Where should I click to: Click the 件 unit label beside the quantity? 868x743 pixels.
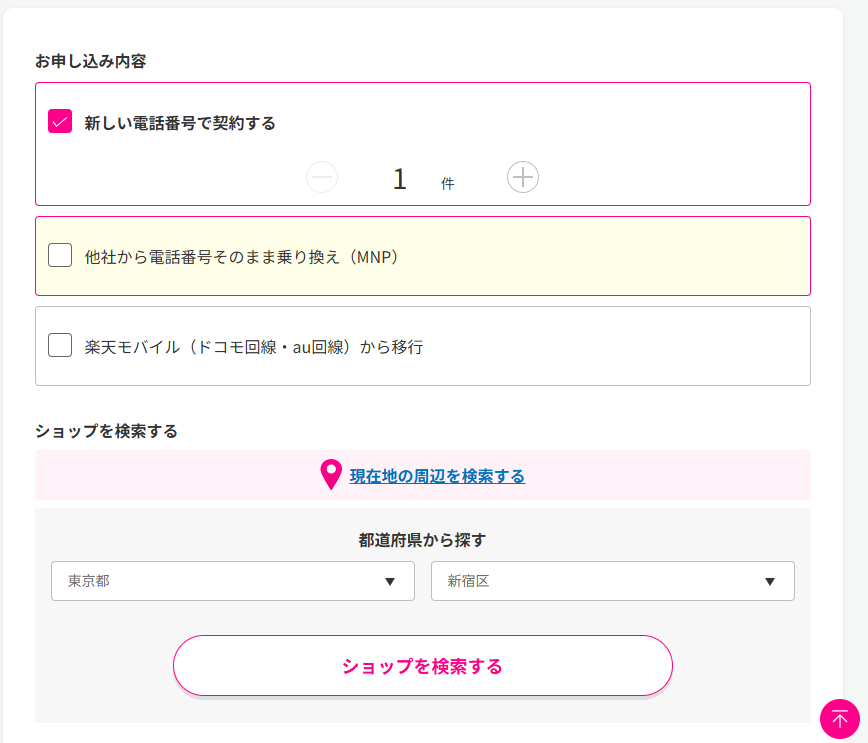coord(447,184)
